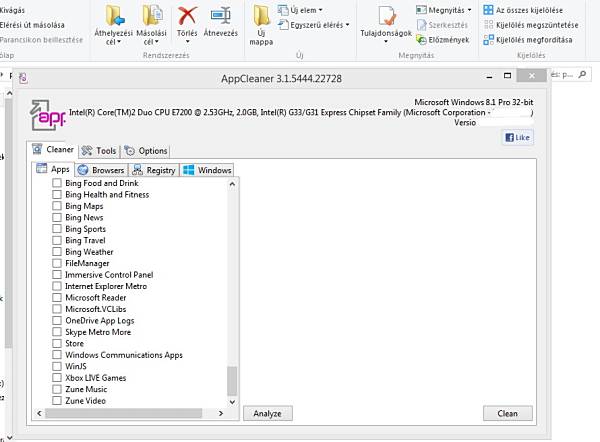Click the horizontal scrollbar left arrow
The height and width of the screenshot is (442, 600).
click(39, 413)
